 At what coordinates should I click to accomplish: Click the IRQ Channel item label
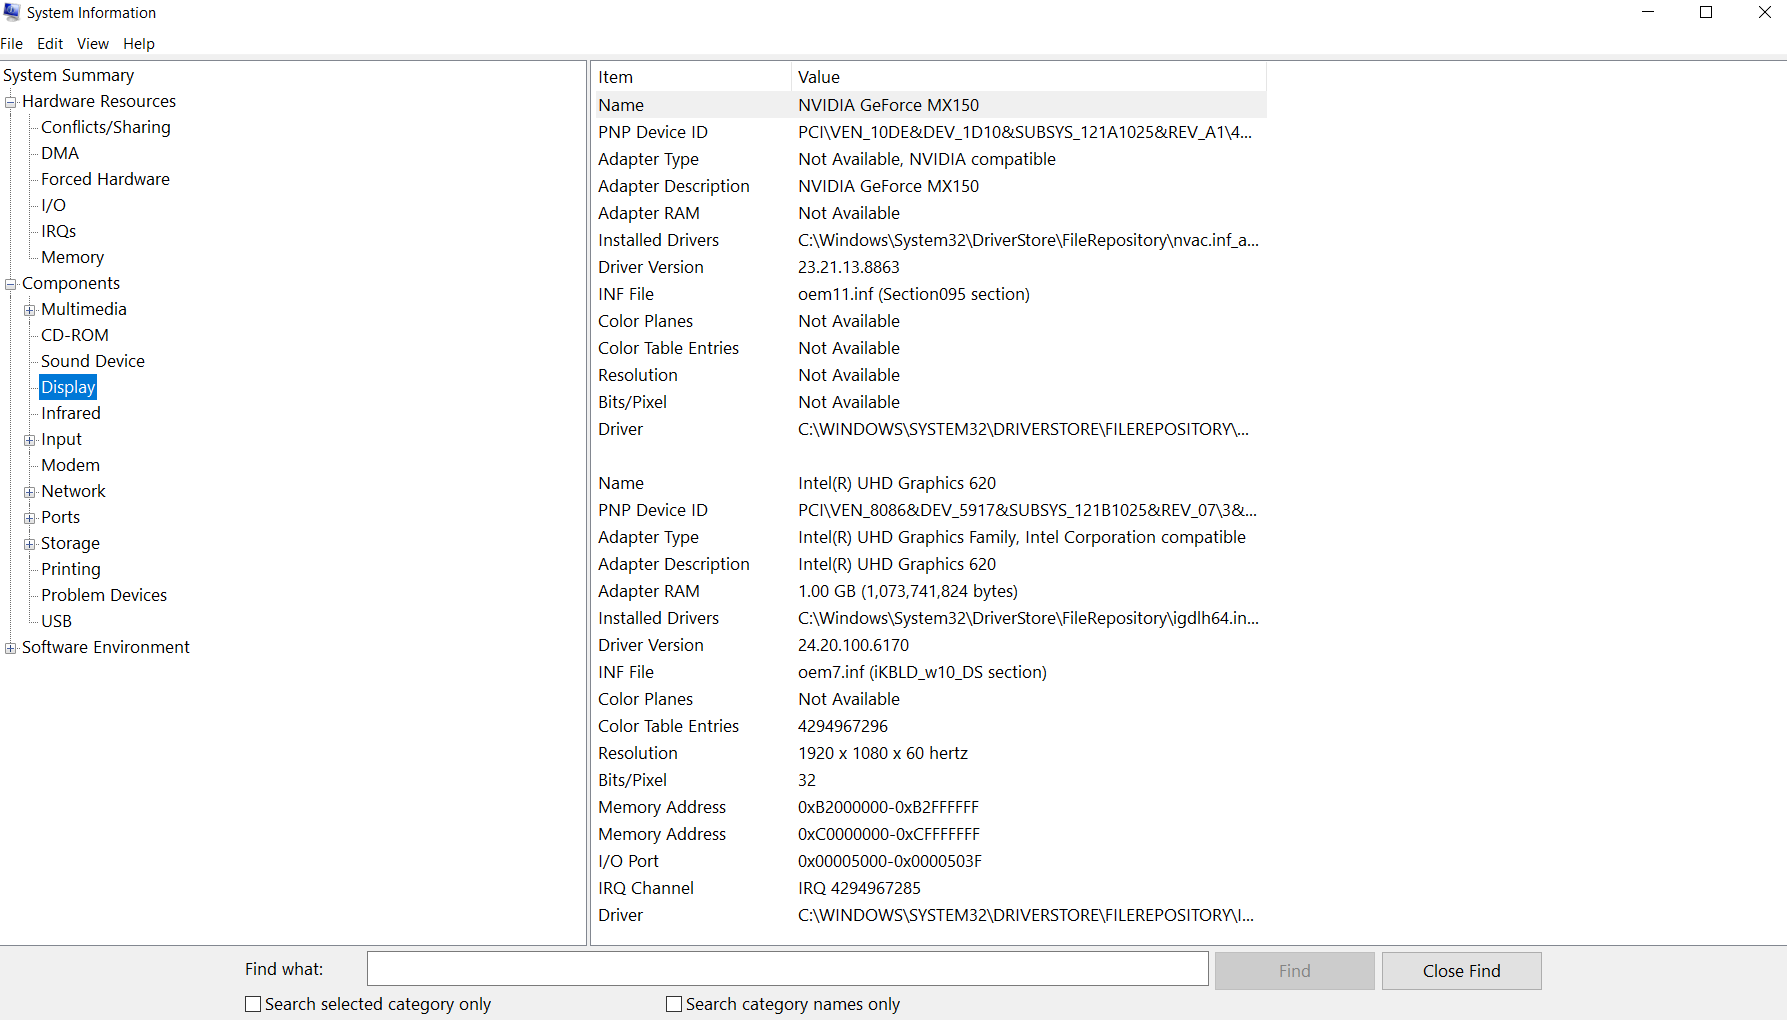646,888
